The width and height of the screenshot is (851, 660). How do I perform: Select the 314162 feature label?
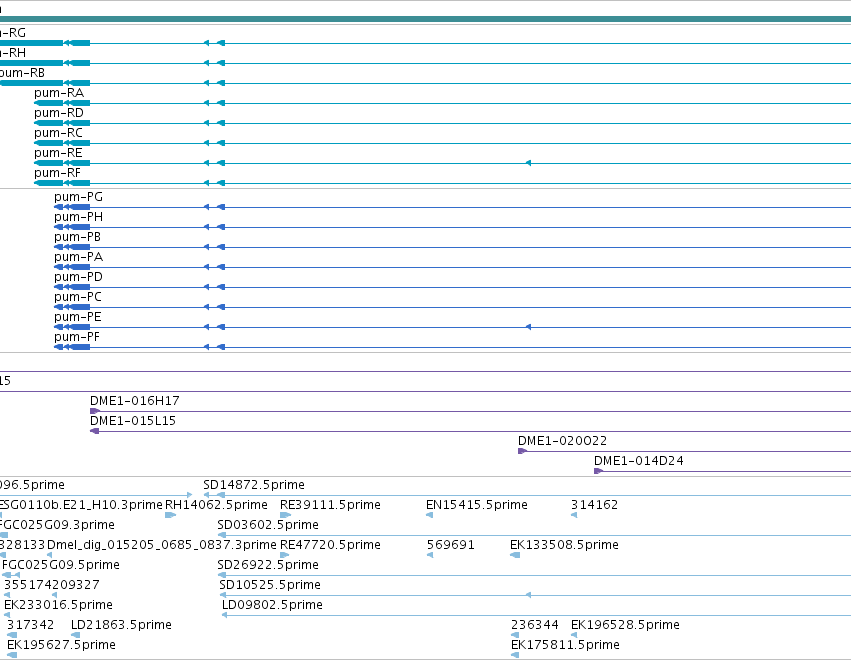pyautogui.click(x=594, y=505)
